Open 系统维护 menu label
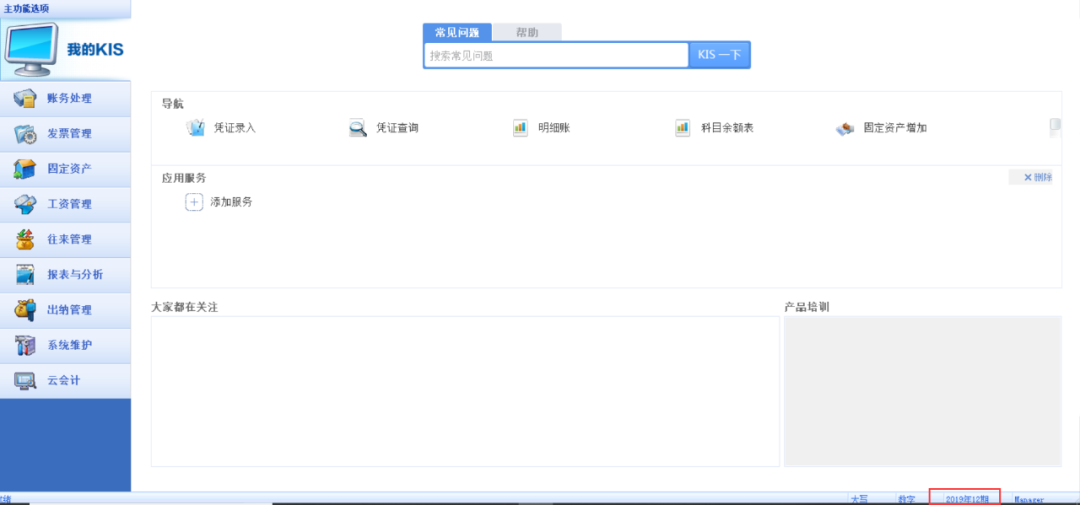The image size is (1080, 505). [69, 345]
